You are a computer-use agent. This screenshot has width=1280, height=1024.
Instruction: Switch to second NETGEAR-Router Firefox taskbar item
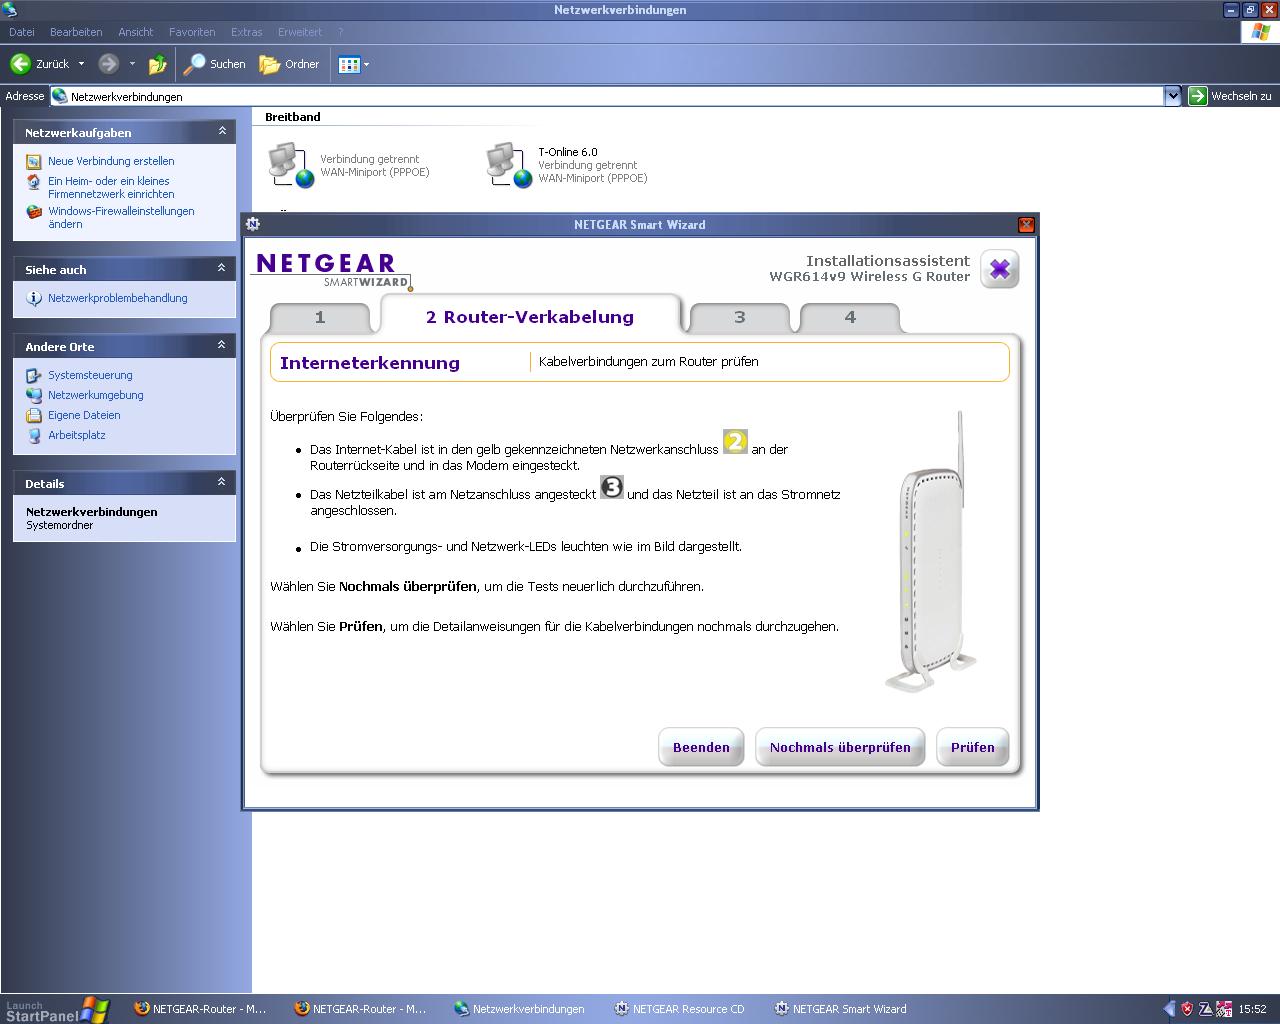360,1009
